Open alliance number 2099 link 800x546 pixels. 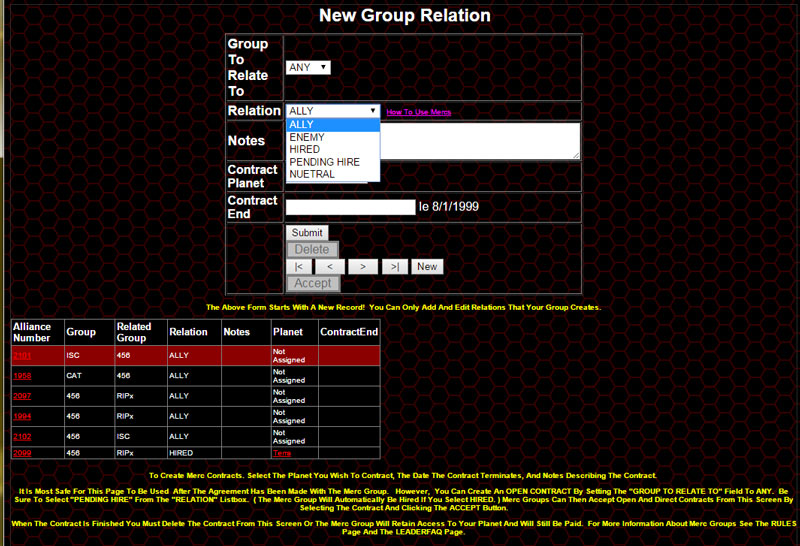point(23,453)
